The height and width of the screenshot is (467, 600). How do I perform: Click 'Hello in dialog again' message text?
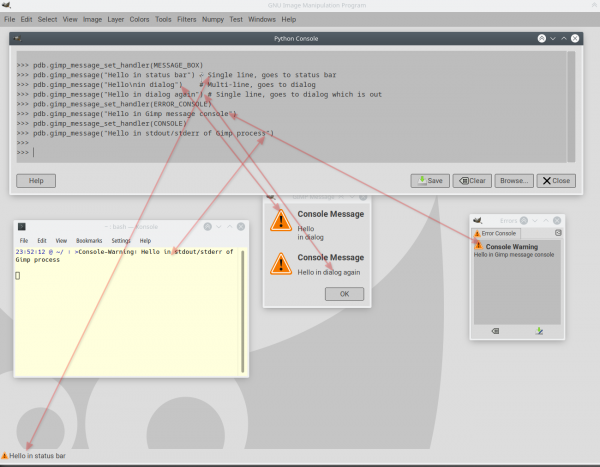point(329,272)
